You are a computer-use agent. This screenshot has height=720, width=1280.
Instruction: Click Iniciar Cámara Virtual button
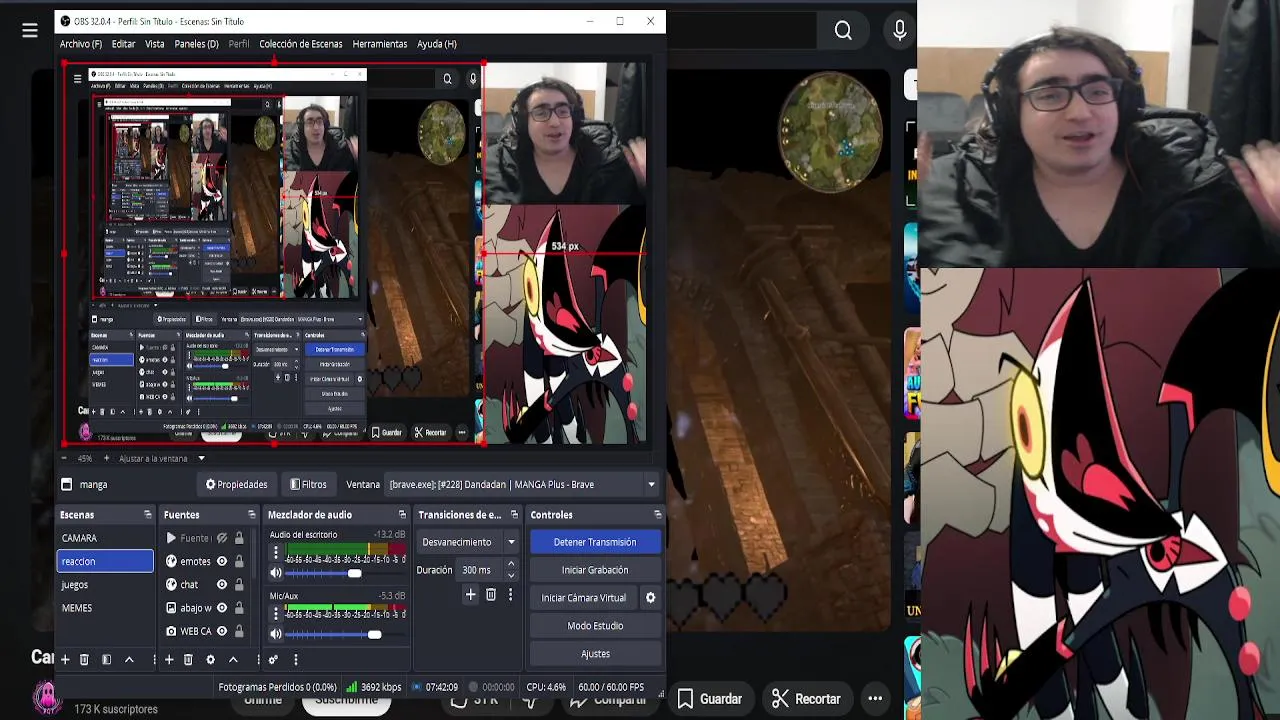pyautogui.click(x=583, y=598)
